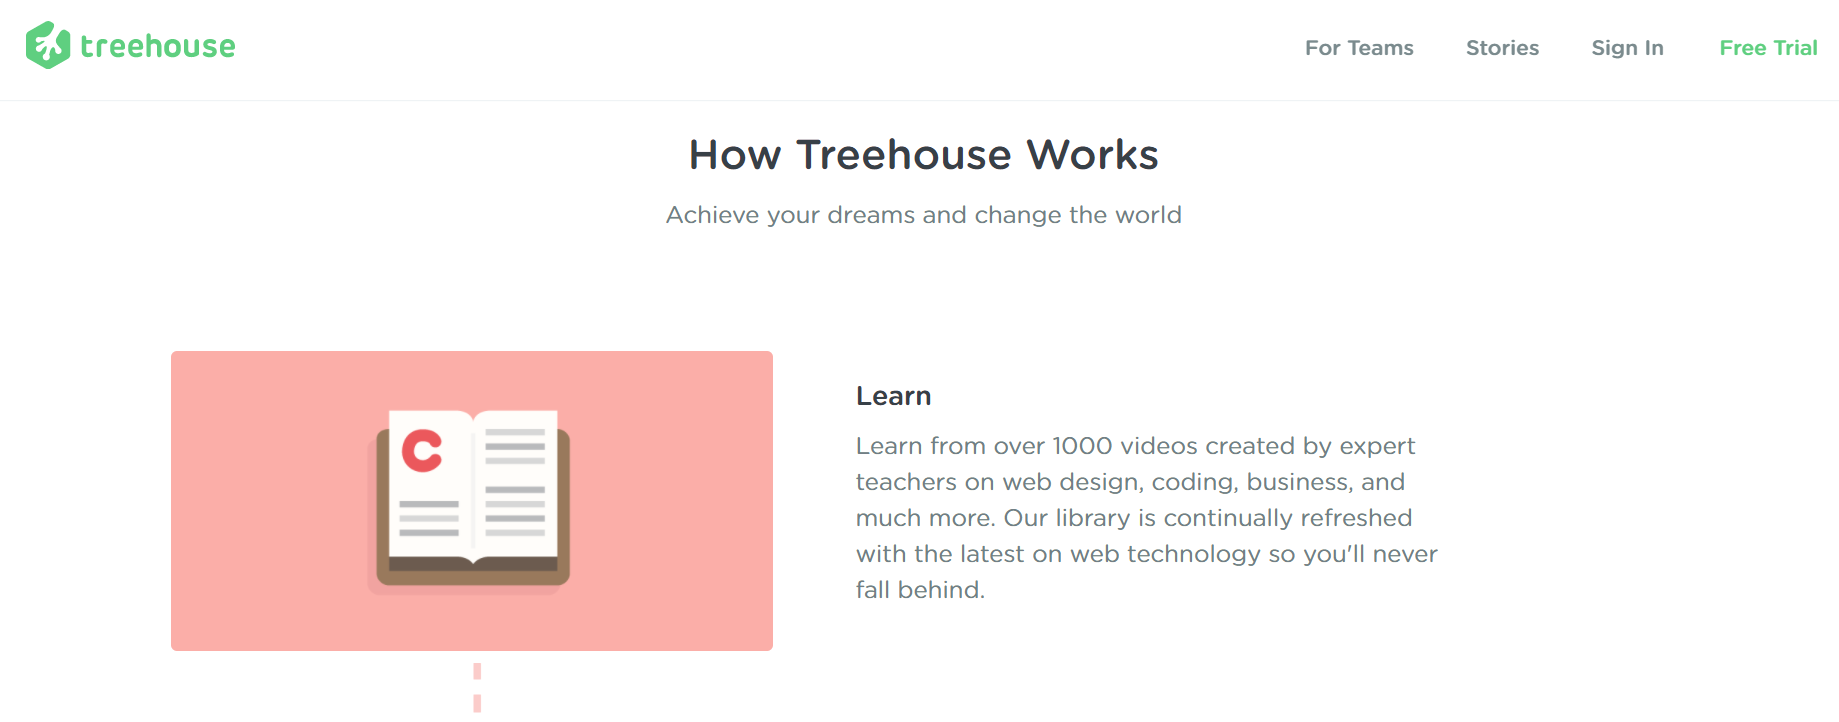Viewport: 1839px width, 722px height.
Task: Click the pink Learn illustration card
Action: (x=472, y=501)
